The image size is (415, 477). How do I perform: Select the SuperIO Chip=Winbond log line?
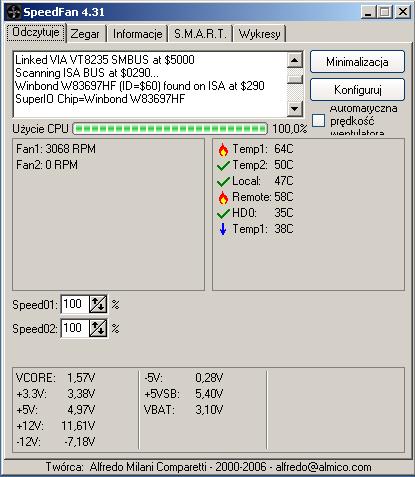click(x=100, y=99)
